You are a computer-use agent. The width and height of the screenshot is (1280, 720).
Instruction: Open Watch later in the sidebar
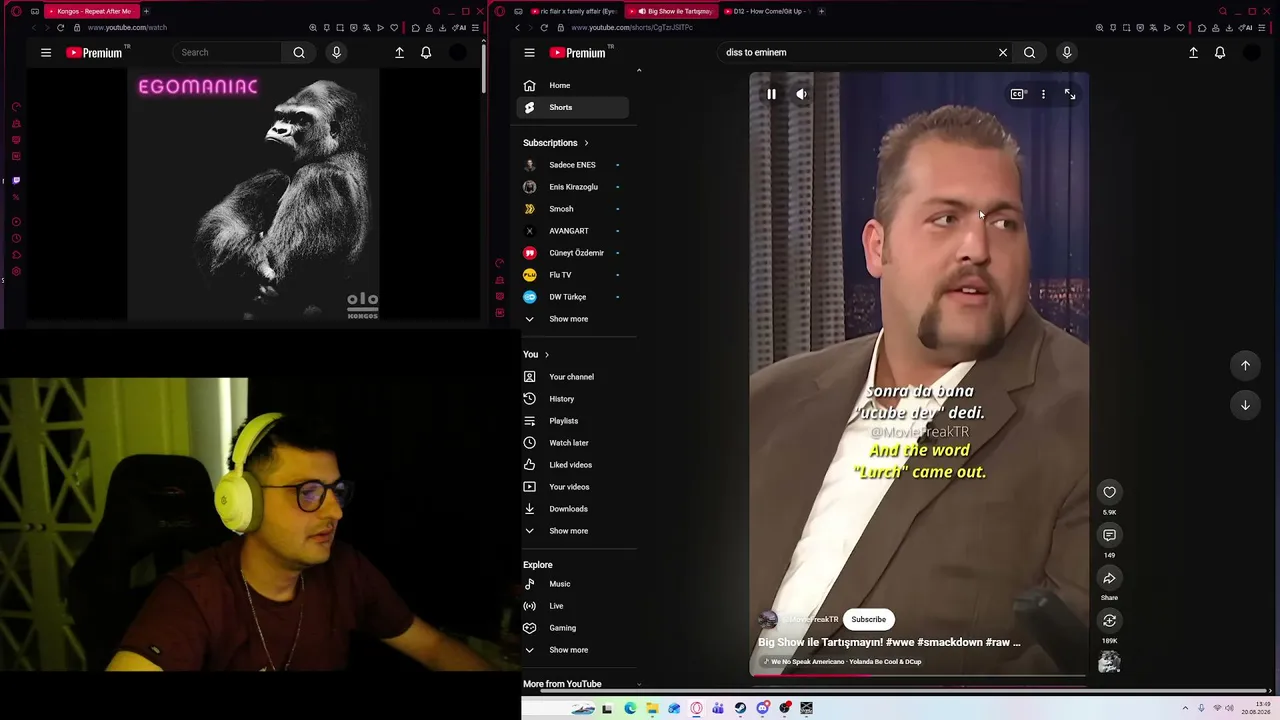click(573, 443)
